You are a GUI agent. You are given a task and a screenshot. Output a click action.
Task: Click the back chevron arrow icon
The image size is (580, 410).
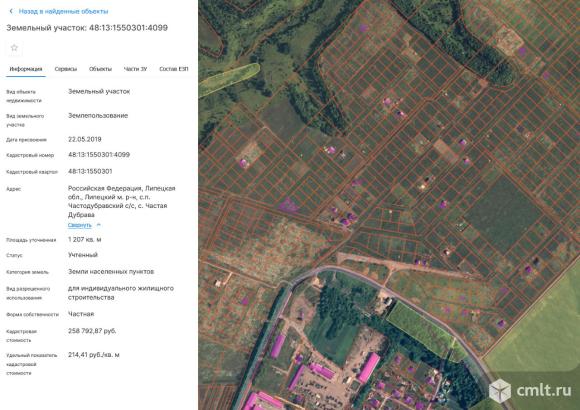[11, 11]
